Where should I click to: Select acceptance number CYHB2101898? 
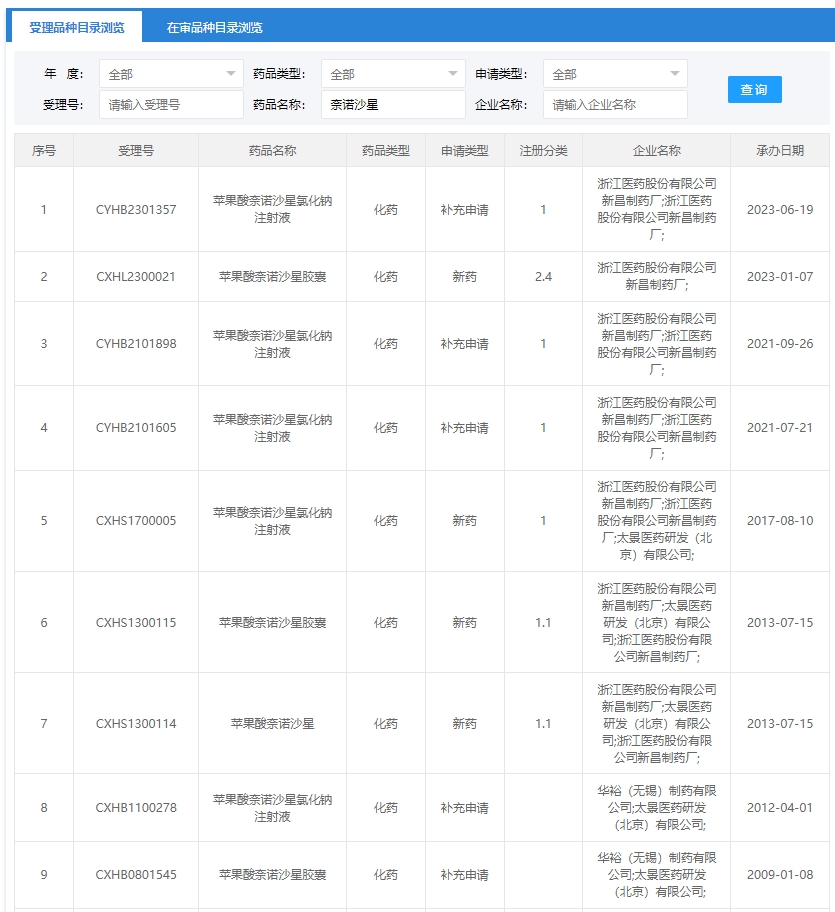pyautogui.click(x=136, y=344)
